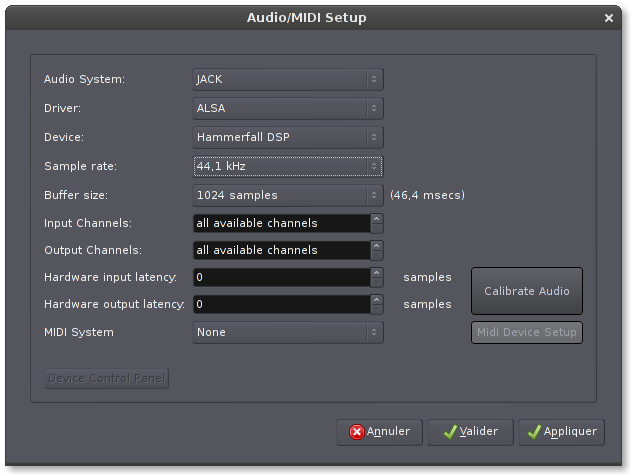Click the Hardware output latency stepper
This screenshot has width=631, height=475.
(x=377, y=304)
